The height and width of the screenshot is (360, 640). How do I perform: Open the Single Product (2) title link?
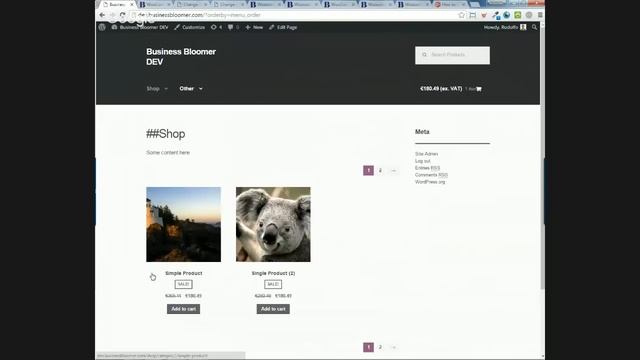pyautogui.click(x=273, y=273)
